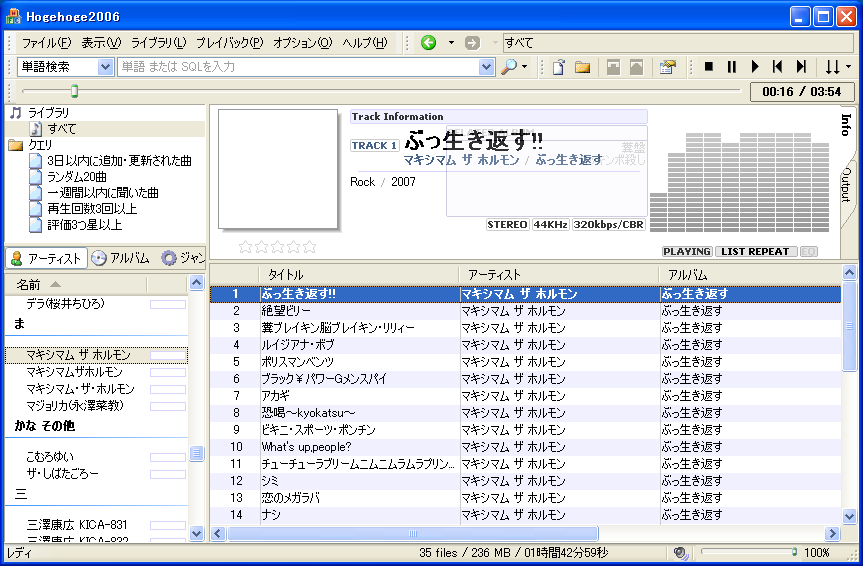The width and height of the screenshot is (863, 566).
Task: Switch to the アルバム tab
Action: click(x=121, y=258)
